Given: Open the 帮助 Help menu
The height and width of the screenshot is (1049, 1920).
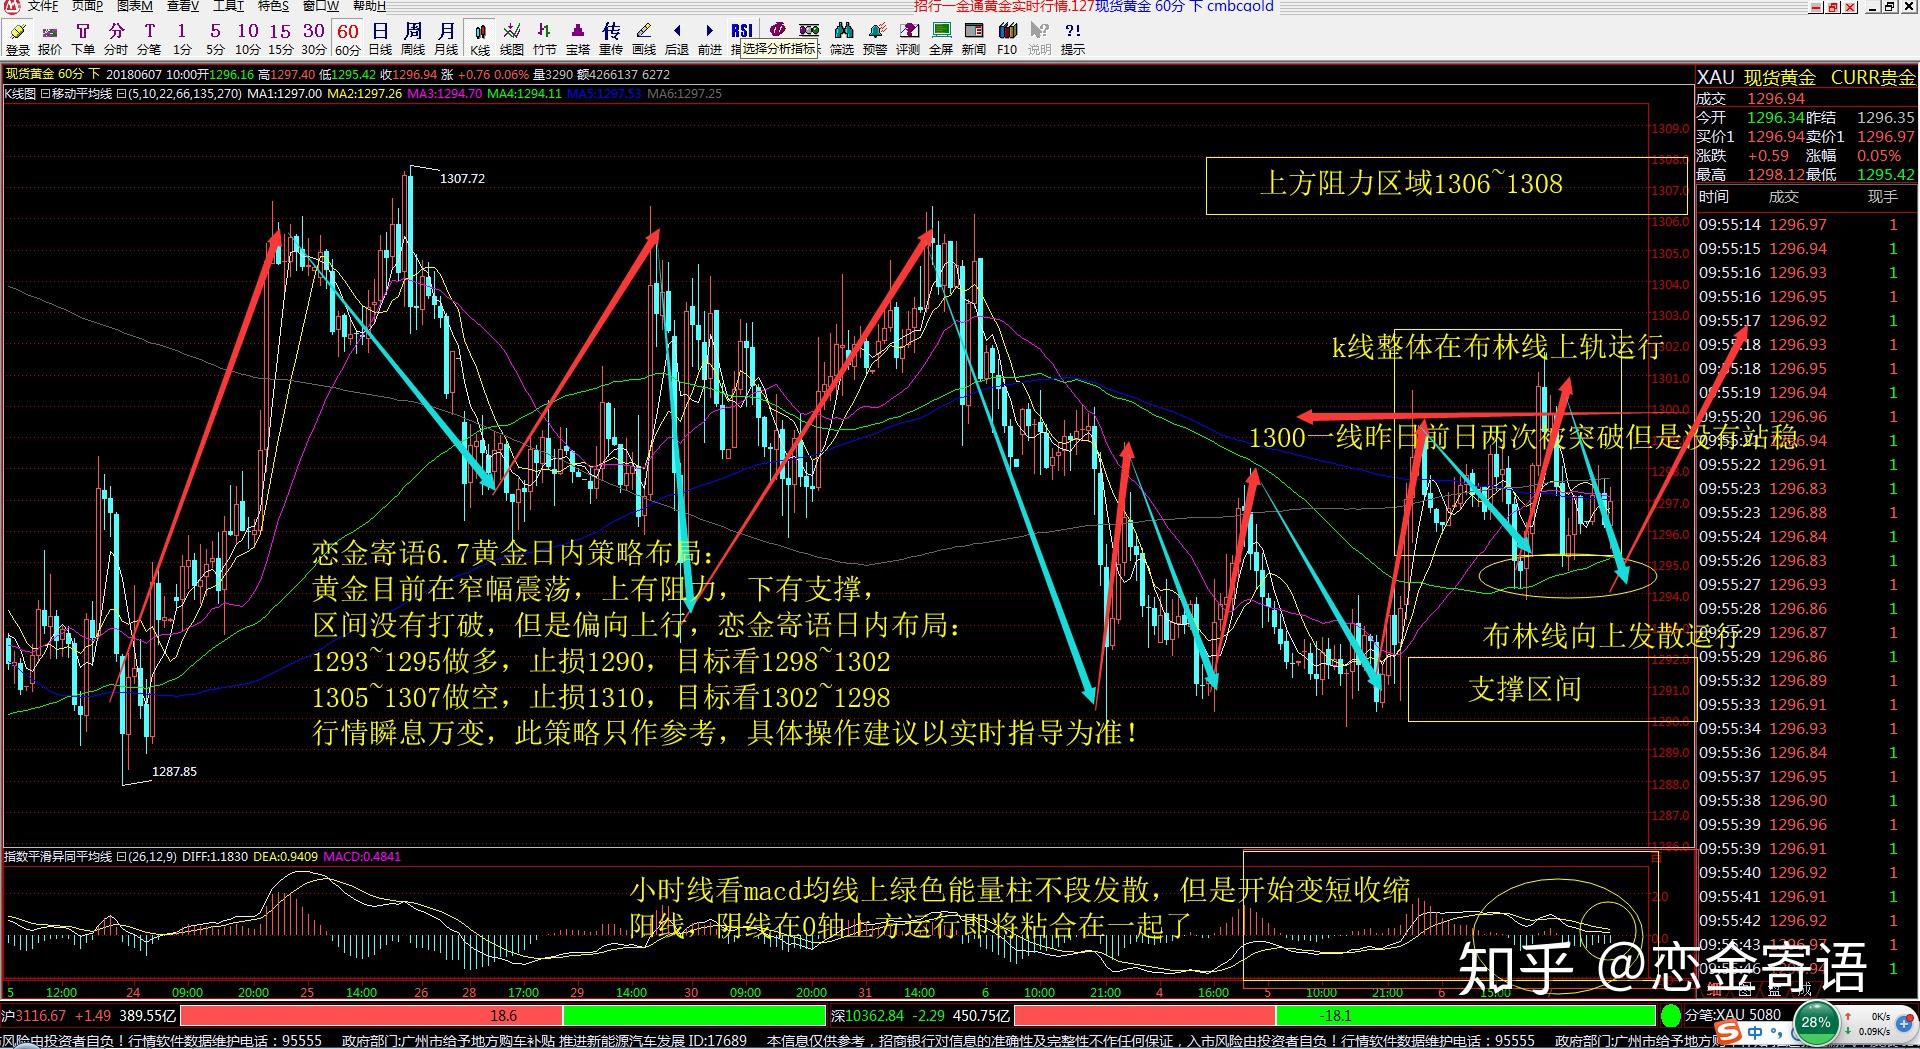Looking at the screenshot, I should point(369,6).
